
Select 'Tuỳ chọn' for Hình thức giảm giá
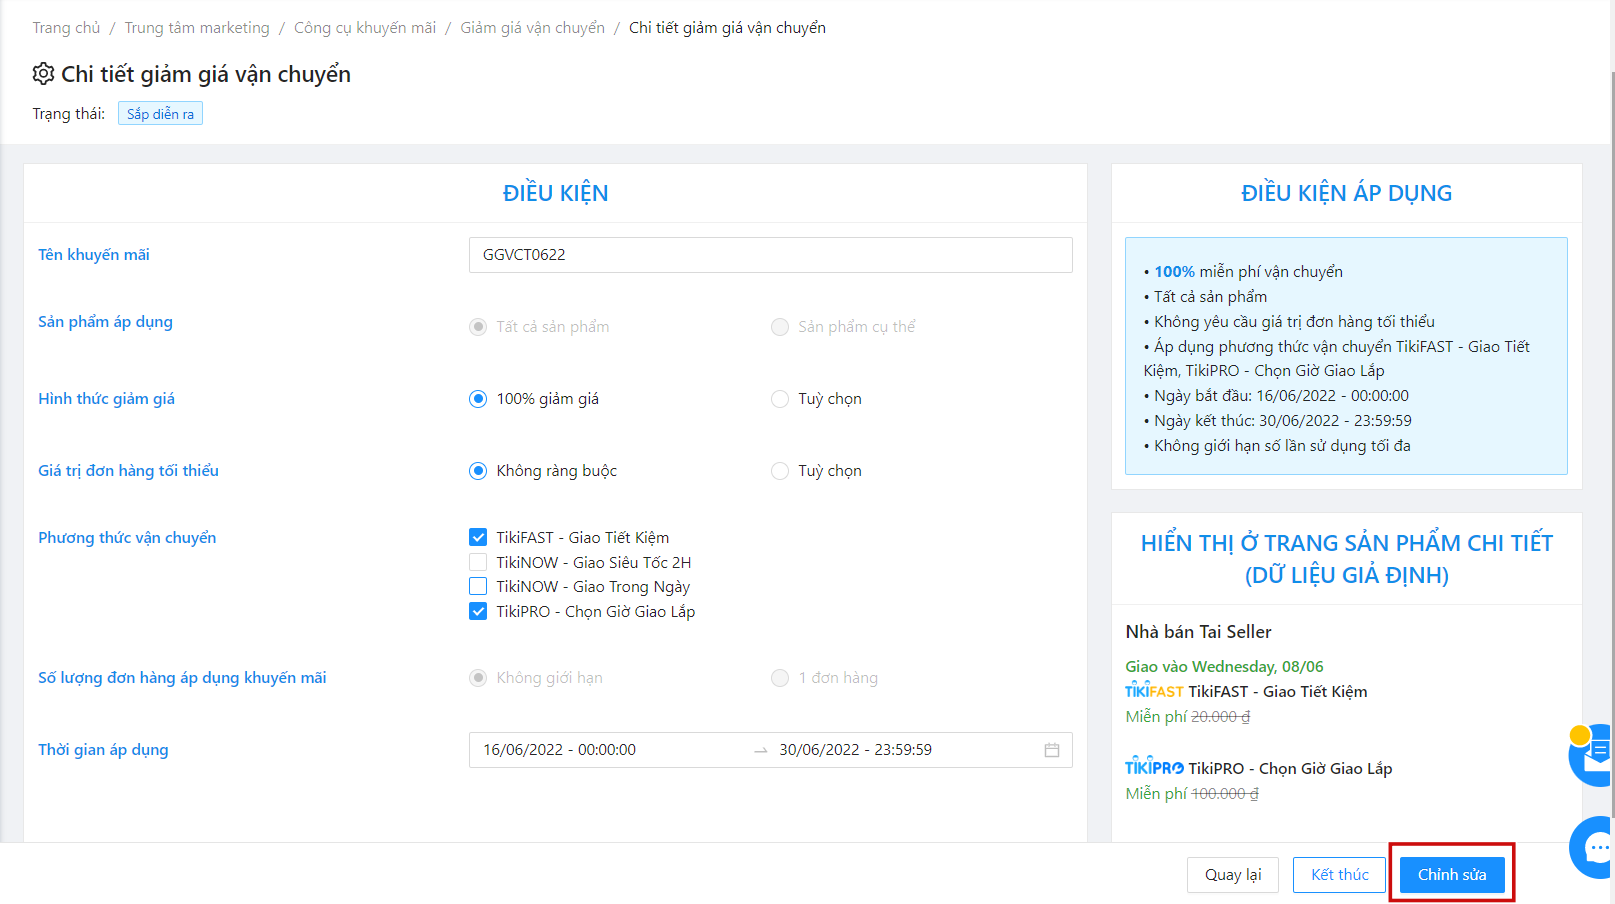780,399
